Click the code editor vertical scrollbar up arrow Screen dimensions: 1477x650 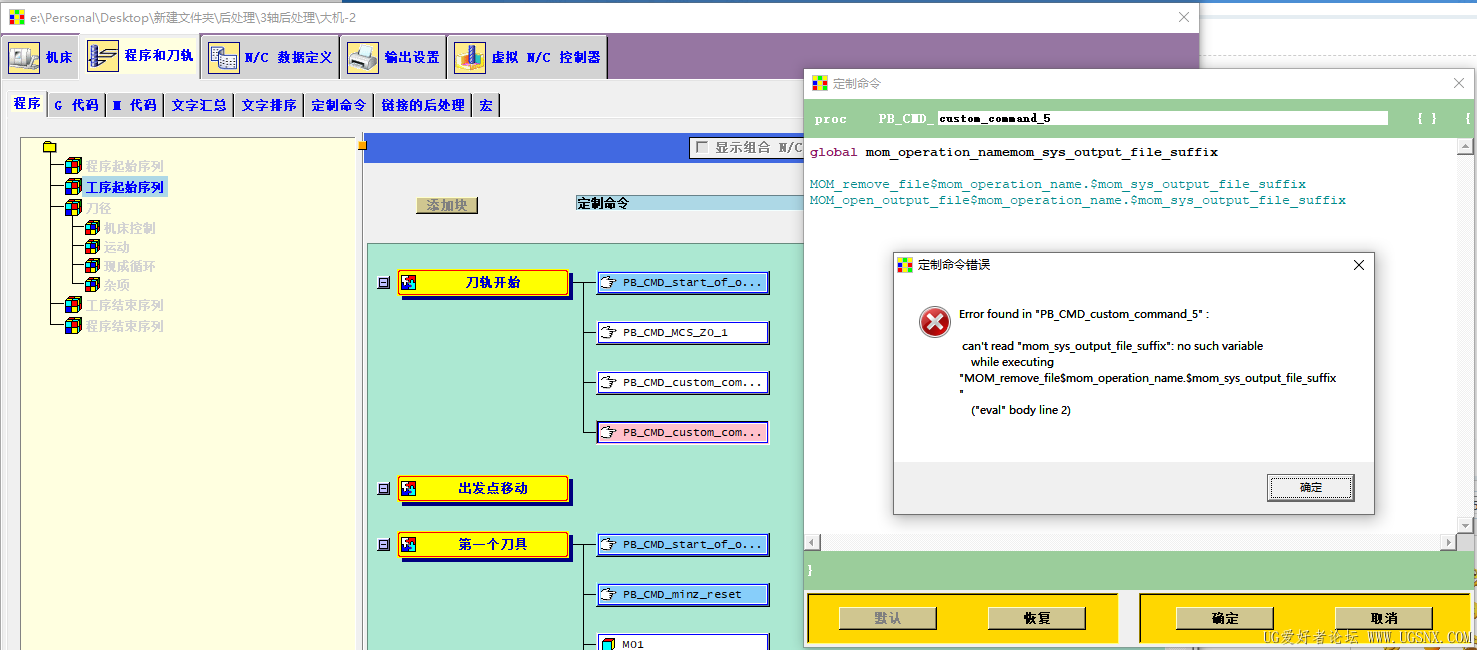(x=1467, y=147)
